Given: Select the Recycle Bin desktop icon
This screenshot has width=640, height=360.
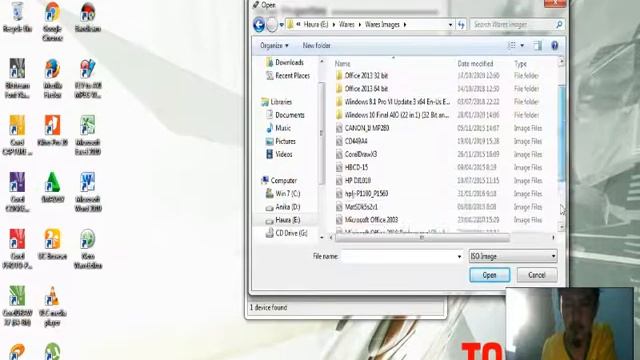Looking at the screenshot, I should click(17, 16).
